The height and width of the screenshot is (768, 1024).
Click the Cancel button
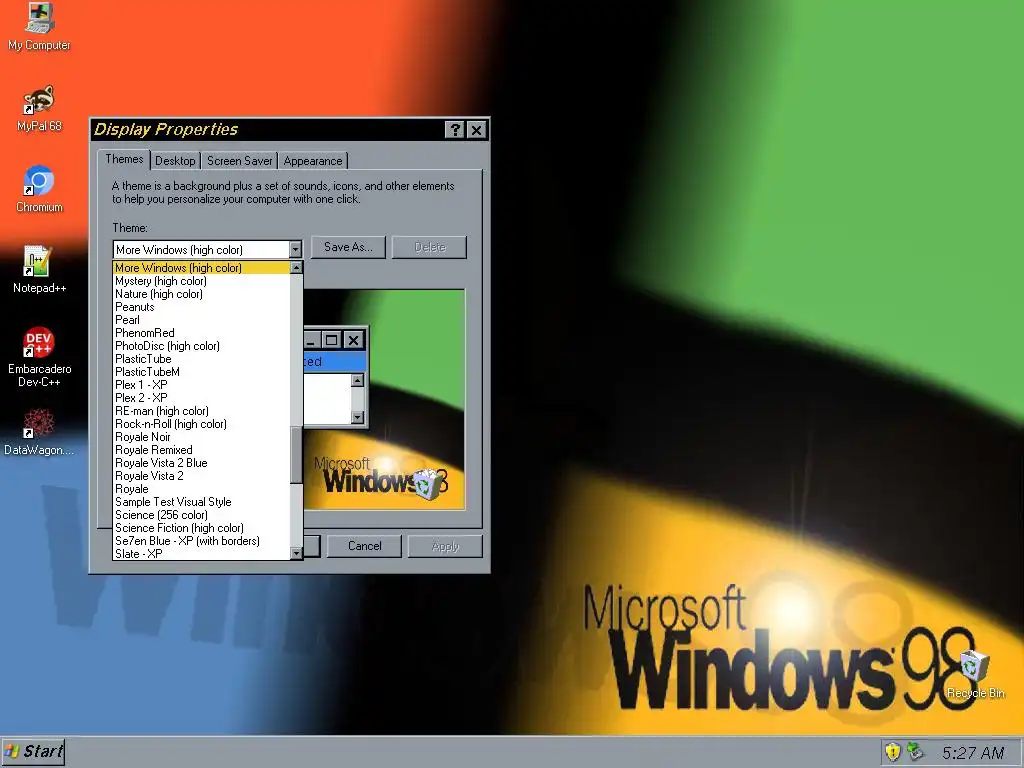(364, 546)
